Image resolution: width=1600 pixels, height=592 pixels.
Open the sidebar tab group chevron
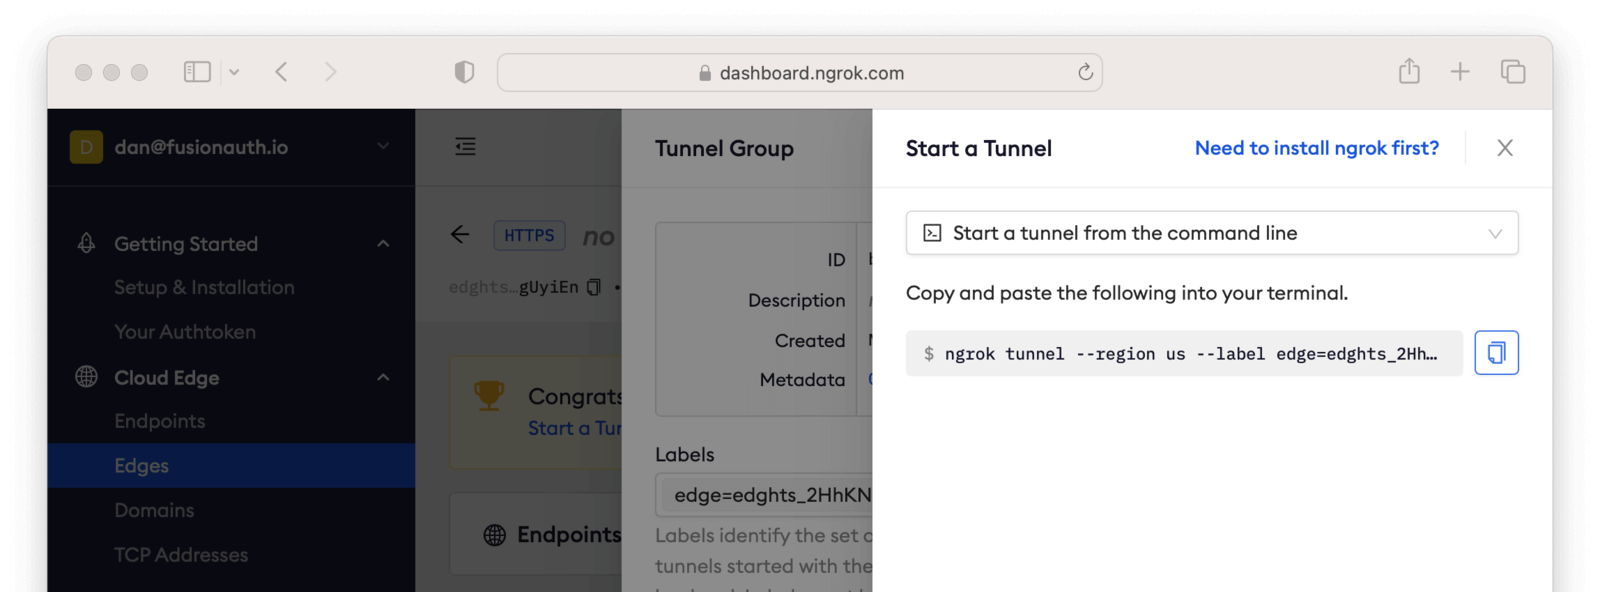(x=234, y=72)
